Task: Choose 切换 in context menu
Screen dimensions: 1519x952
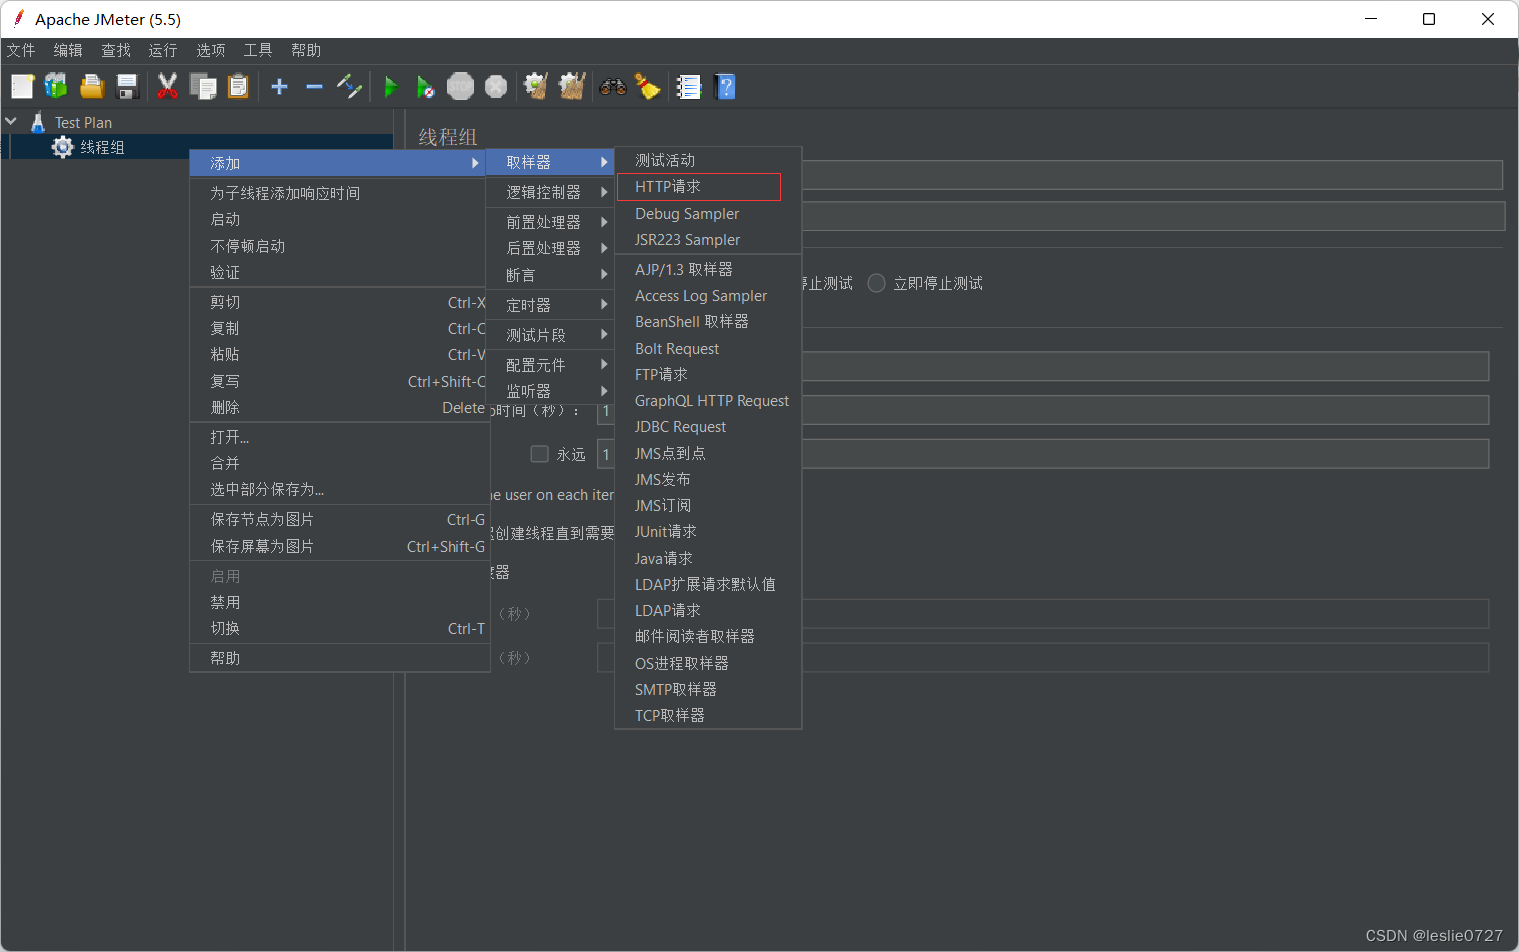Action: point(339,629)
